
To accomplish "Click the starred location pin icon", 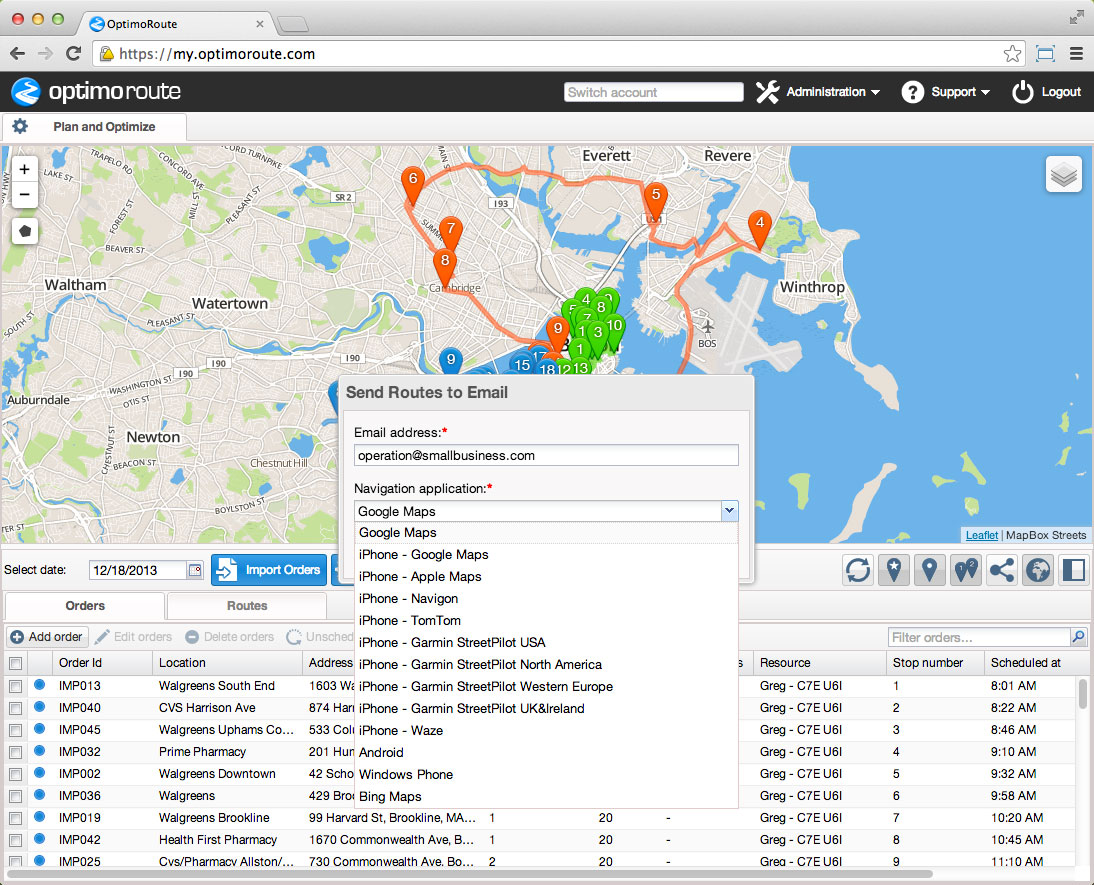I will click(x=894, y=570).
